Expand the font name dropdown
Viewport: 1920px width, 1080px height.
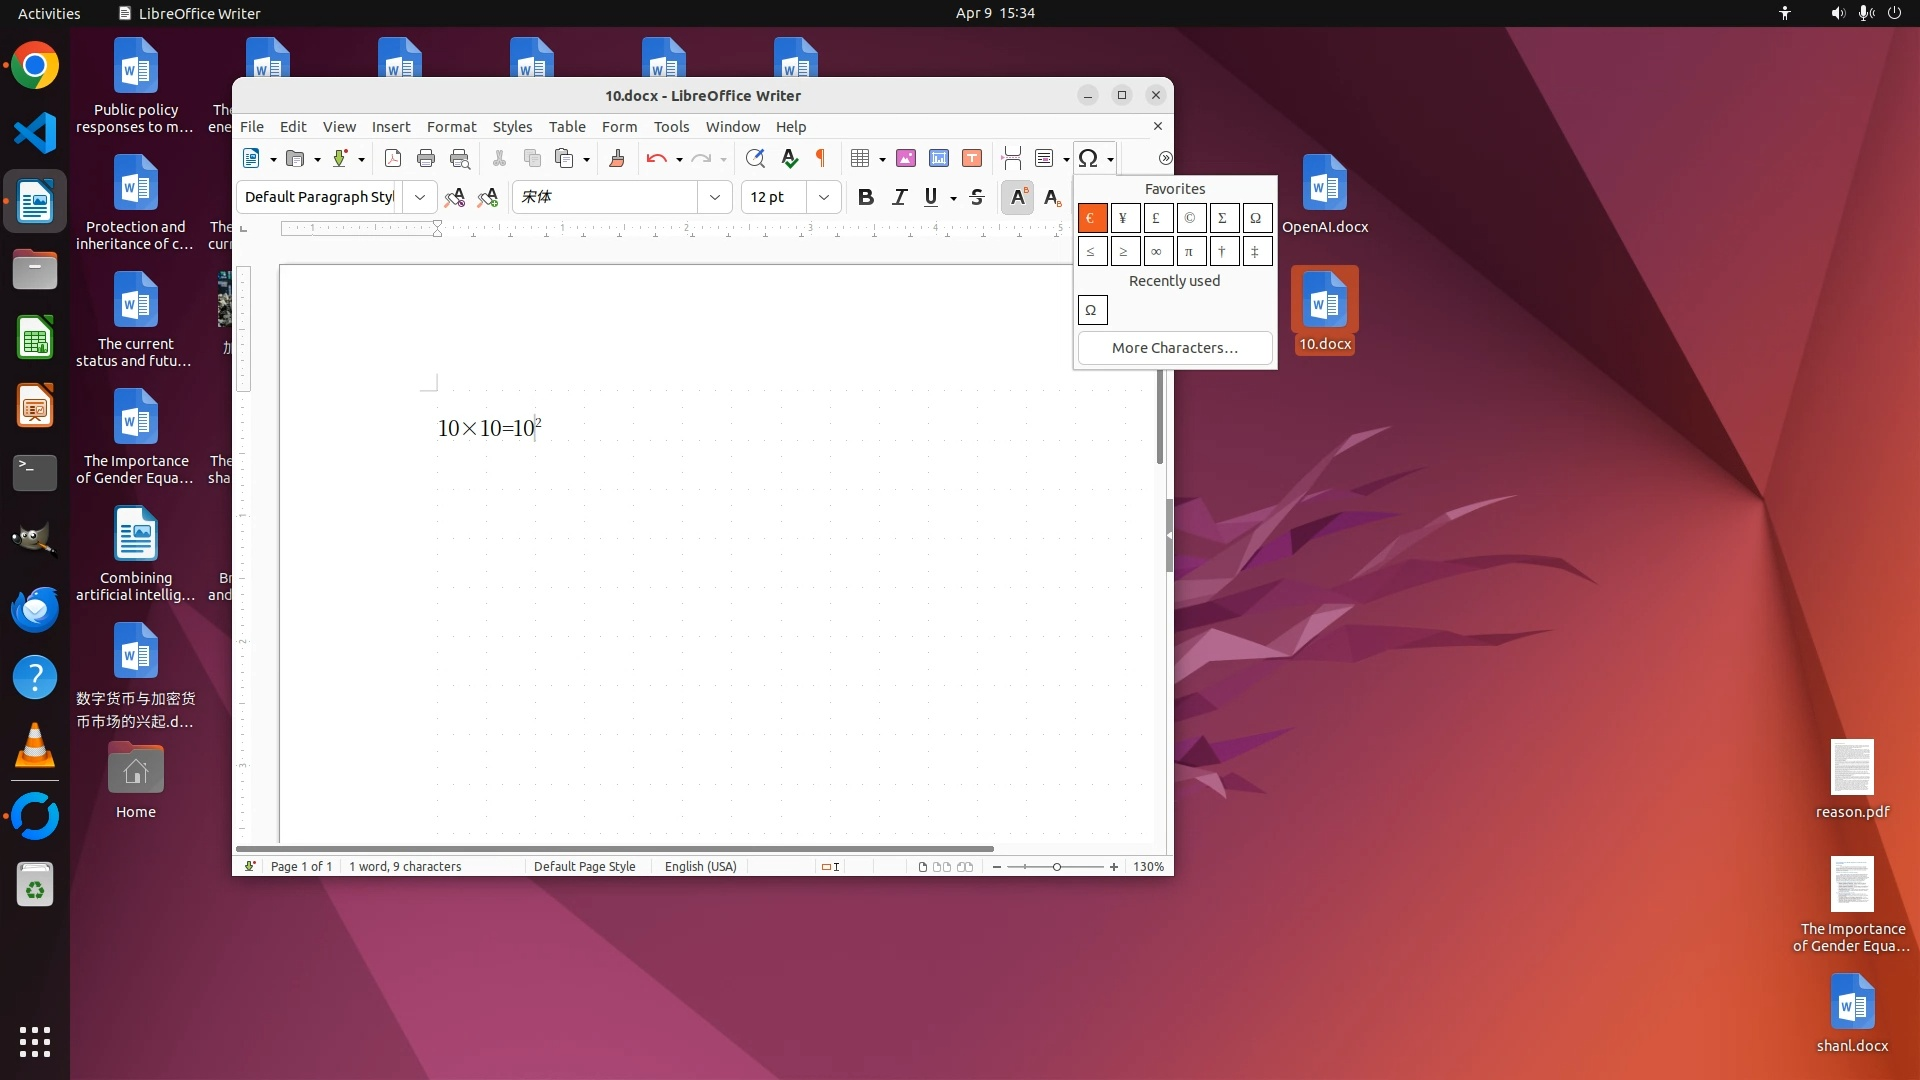coord(714,197)
